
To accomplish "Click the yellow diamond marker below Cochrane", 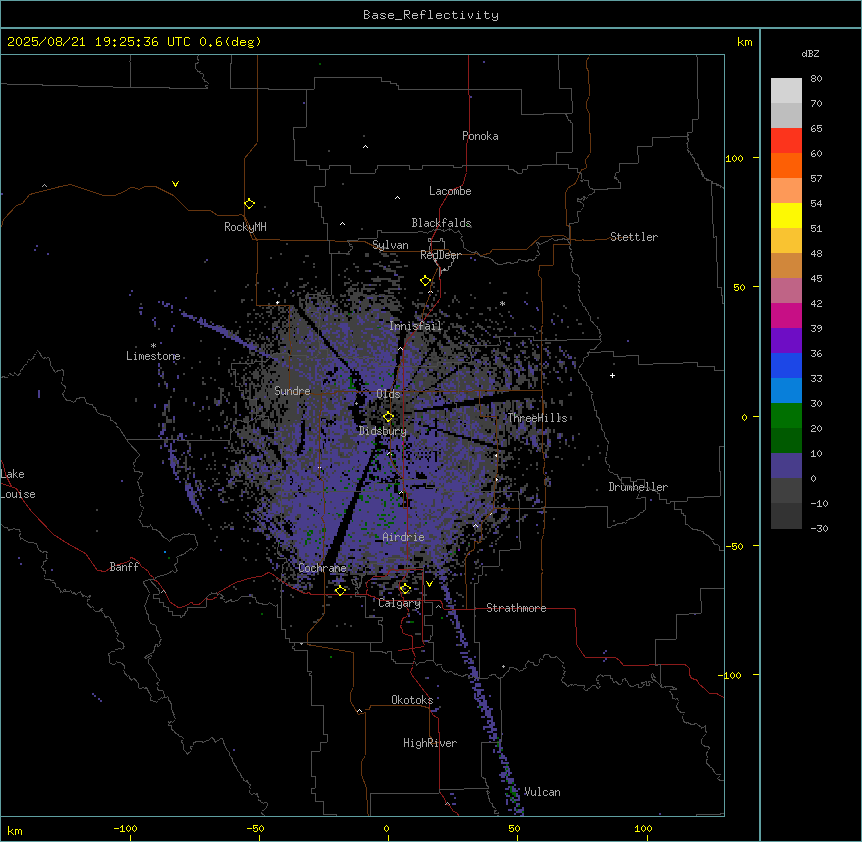I will [340, 591].
